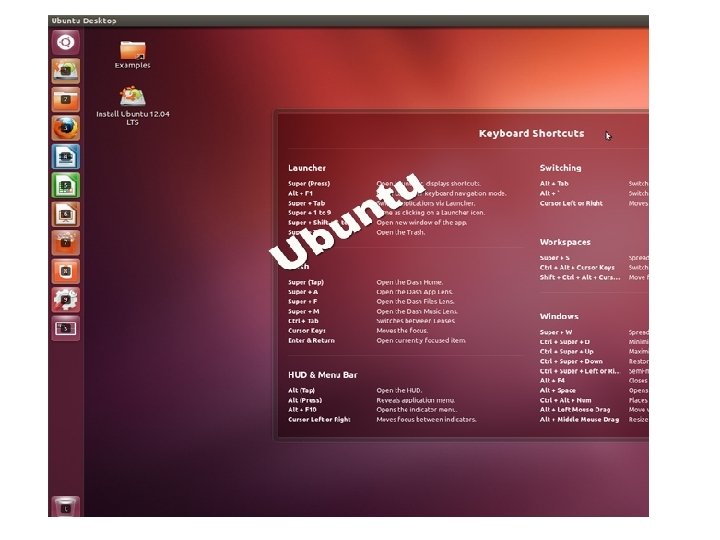Viewport: 720px width, 540px height.
Task: Click the Workspaces section heading
Action: [565, 242]
